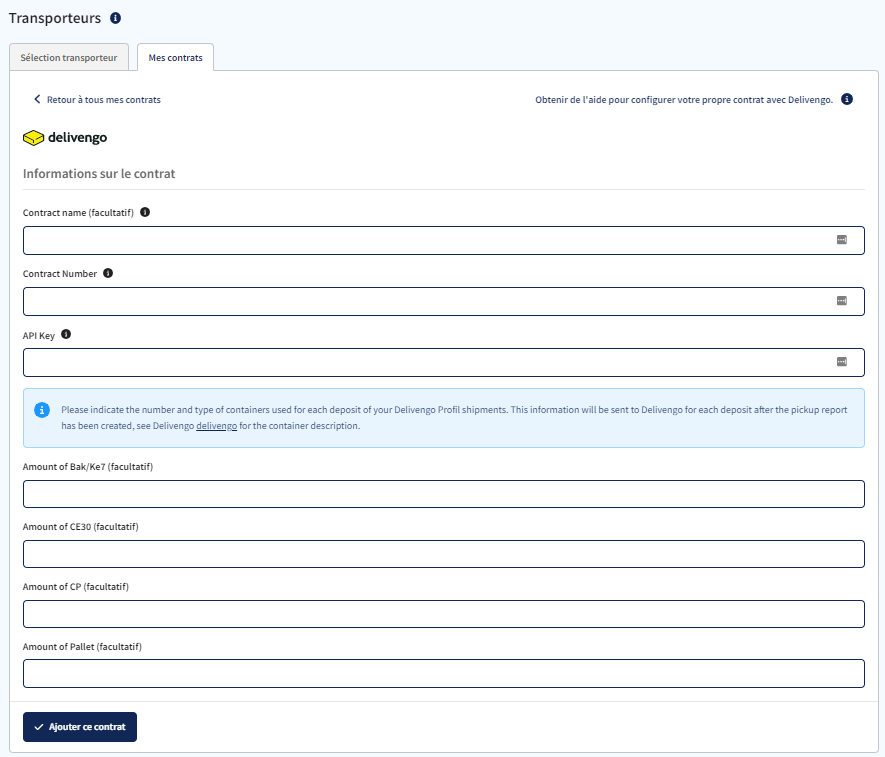
Task: Click the help info icon at top right
Action: pyautogui.click(x=847, y=99)
